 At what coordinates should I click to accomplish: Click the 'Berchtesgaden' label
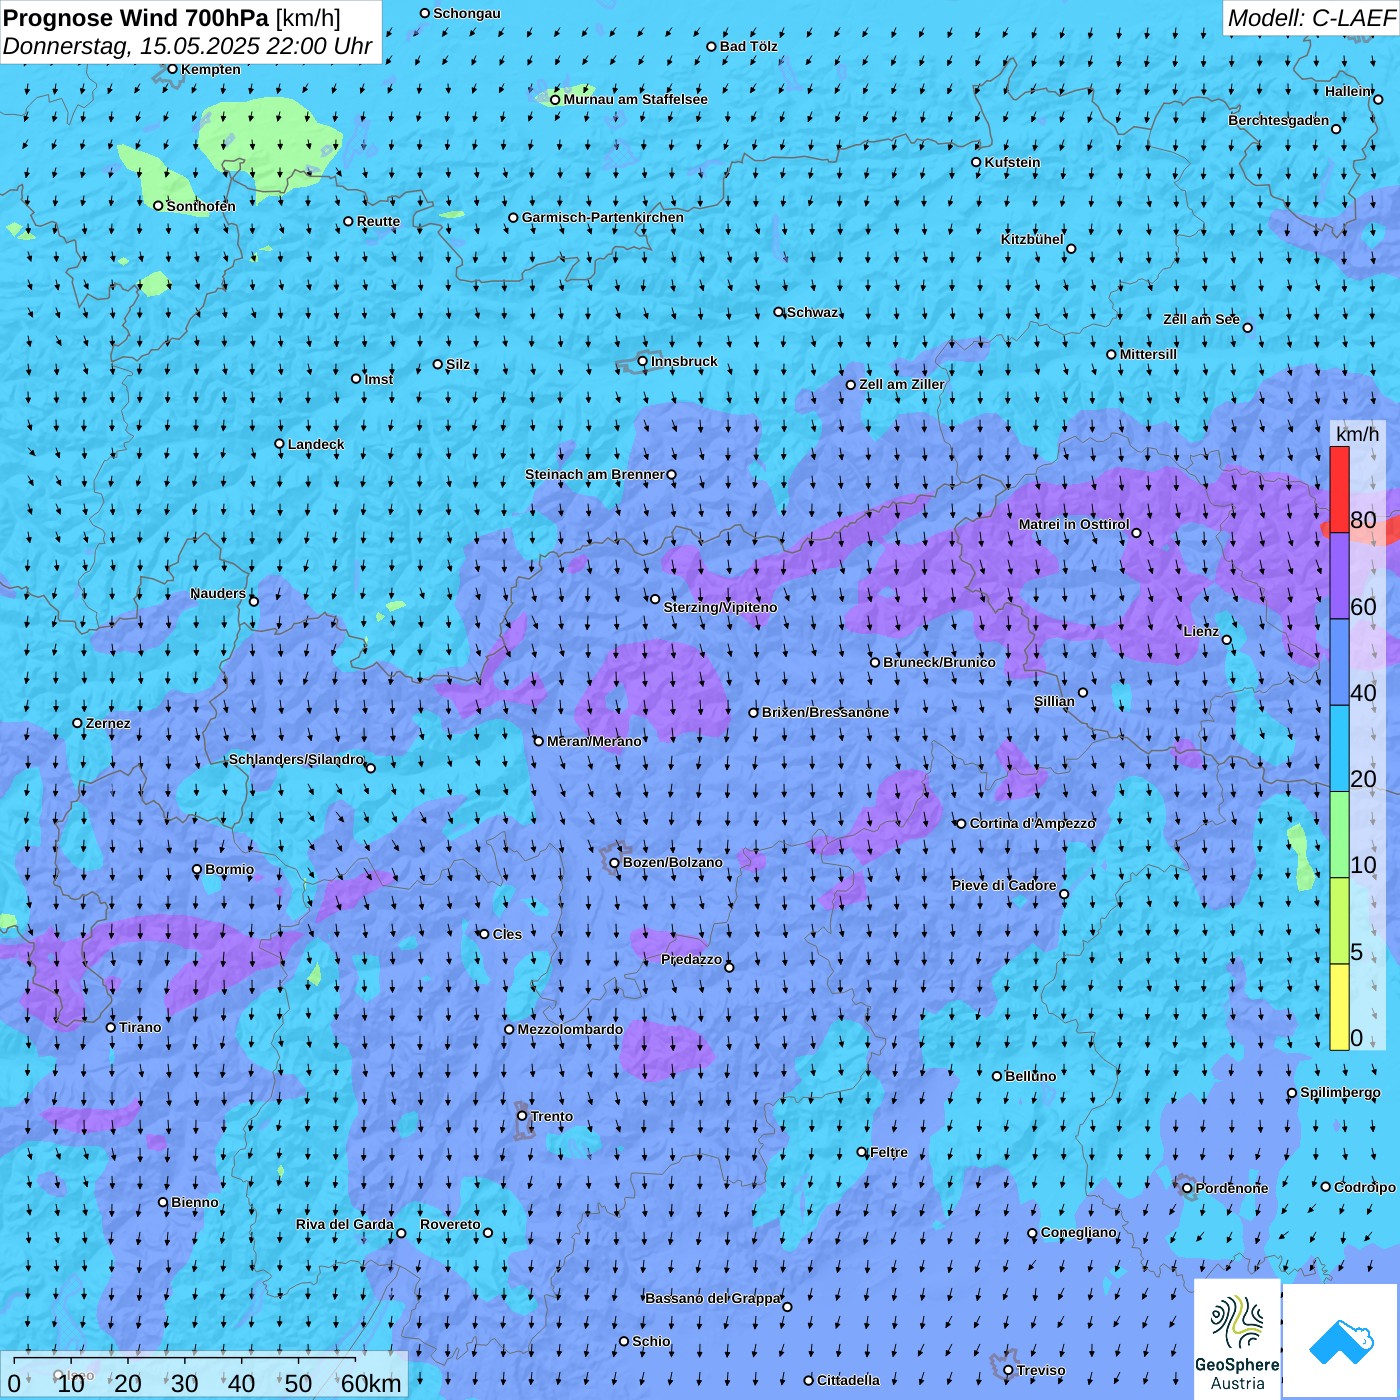click(1279, 120)
